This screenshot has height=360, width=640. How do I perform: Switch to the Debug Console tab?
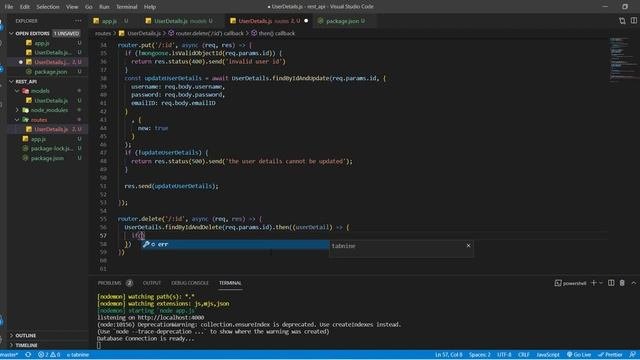(190, 283)
